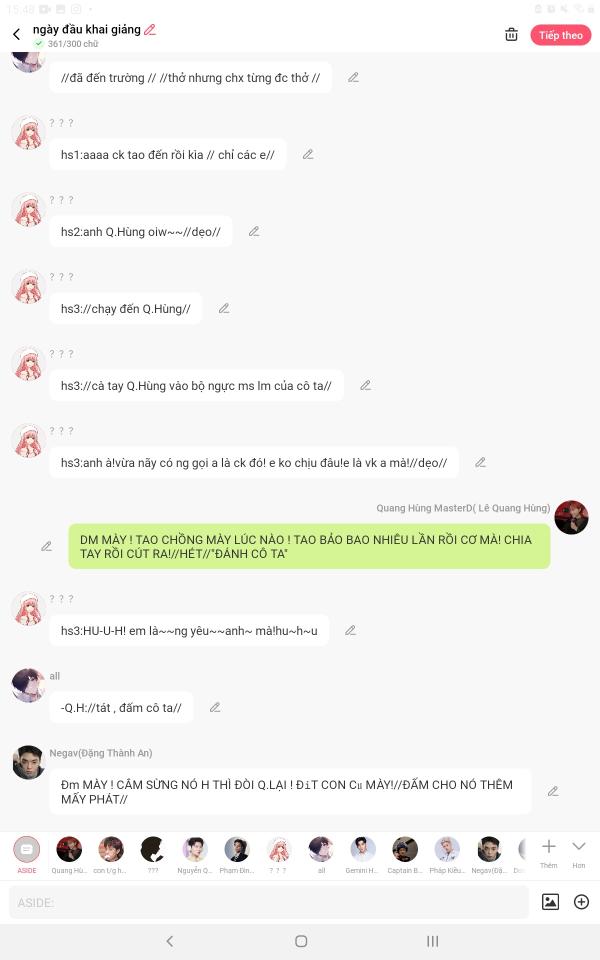600x960 pixels.
Task: Tap the ASIDE text input field
Action: (269, 902)
